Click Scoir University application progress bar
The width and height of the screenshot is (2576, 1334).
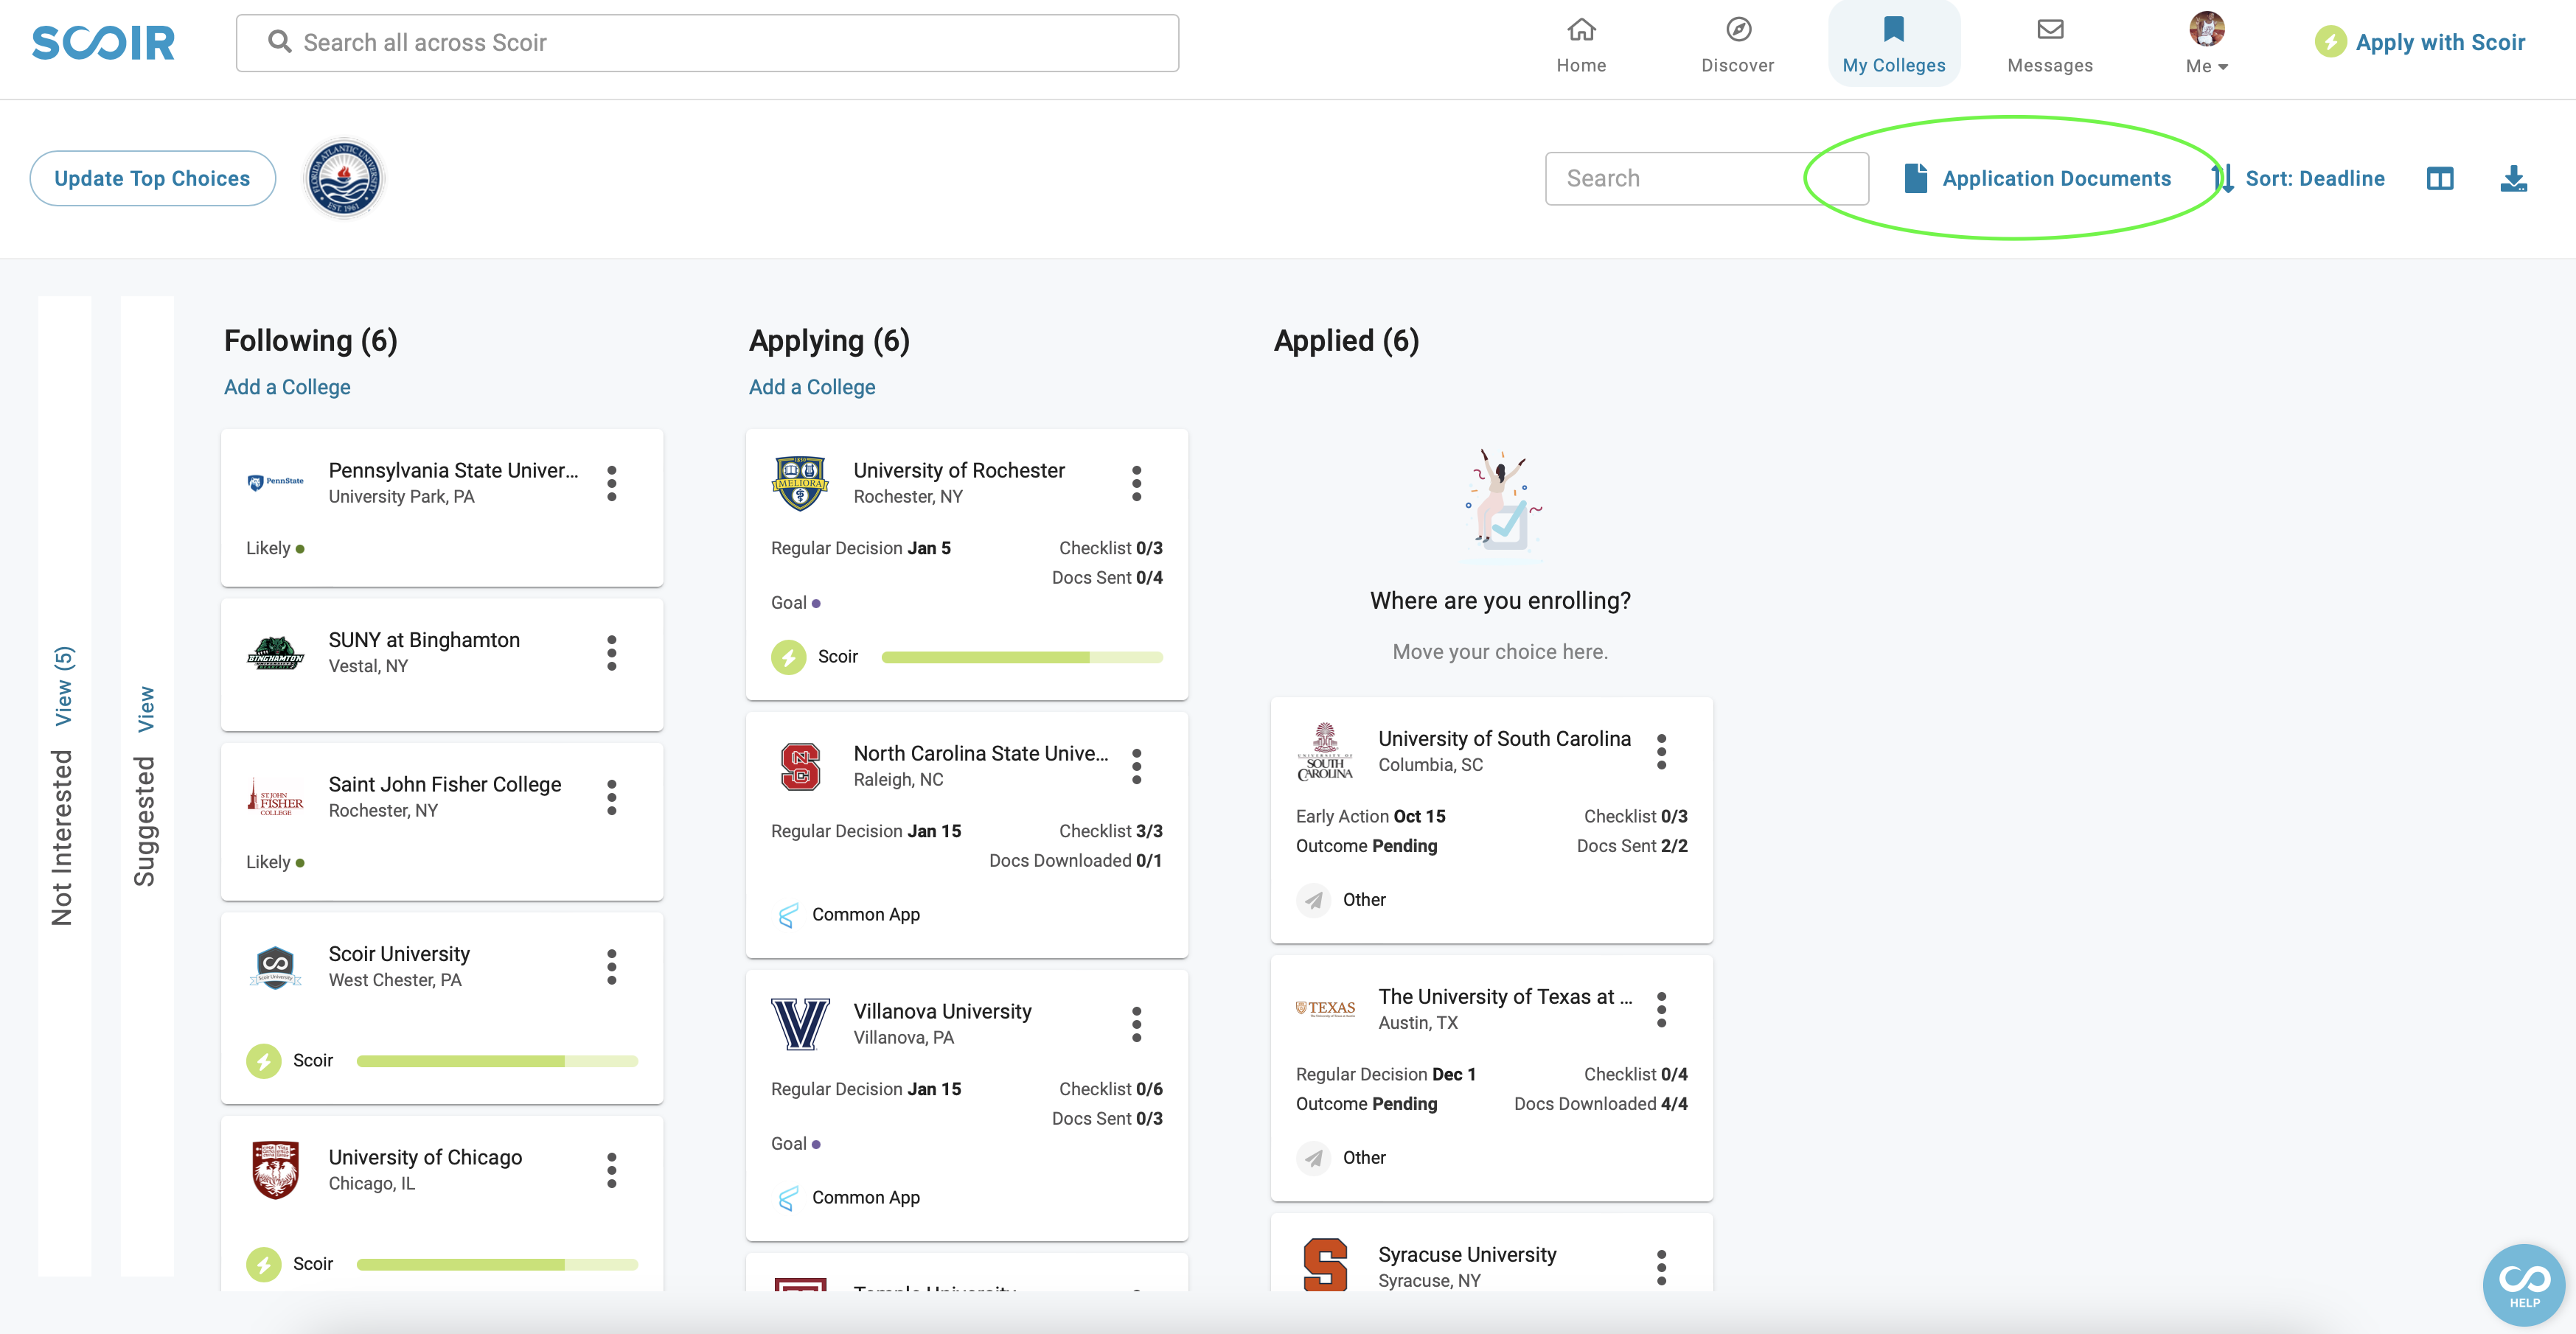pos(497,1061)
